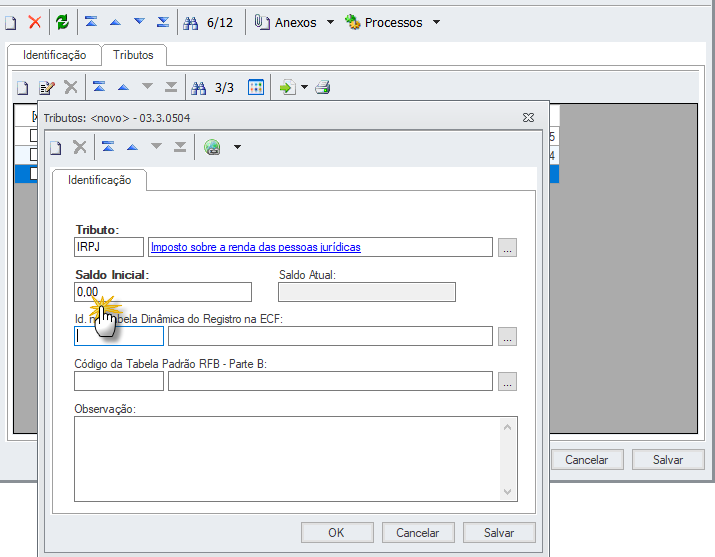Click Cancelar in Tributos dialog

[418, 532]
